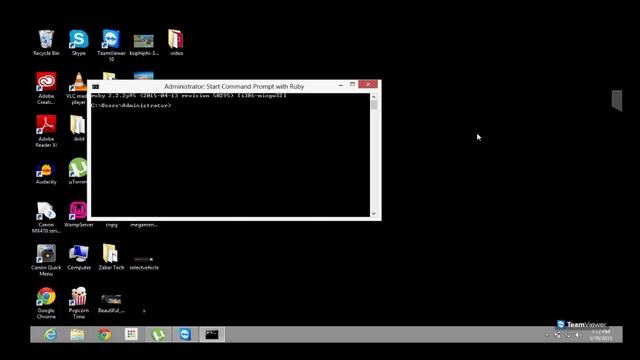640x360 pixels.
Task: Maximize the Command Prompt with Ruby window
Action: pos(353,84)
